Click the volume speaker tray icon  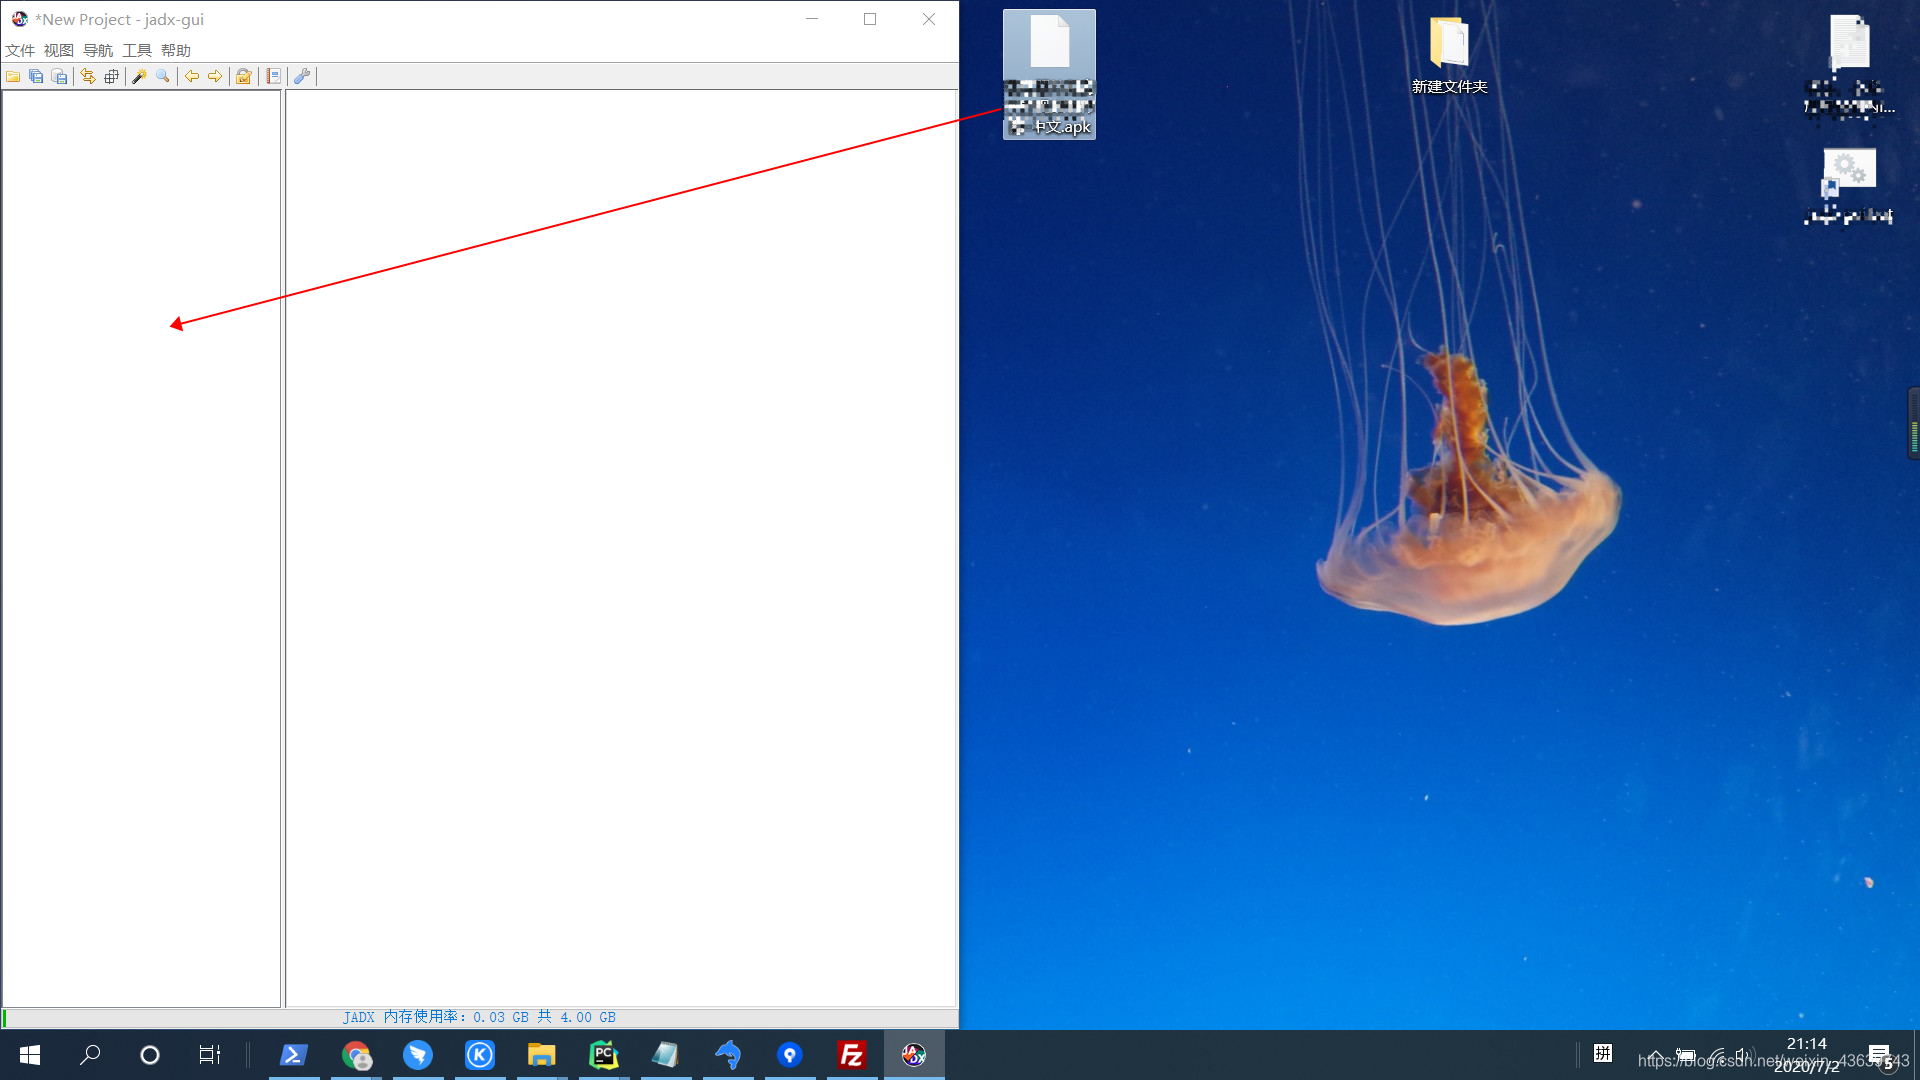coord(1744,1056)
